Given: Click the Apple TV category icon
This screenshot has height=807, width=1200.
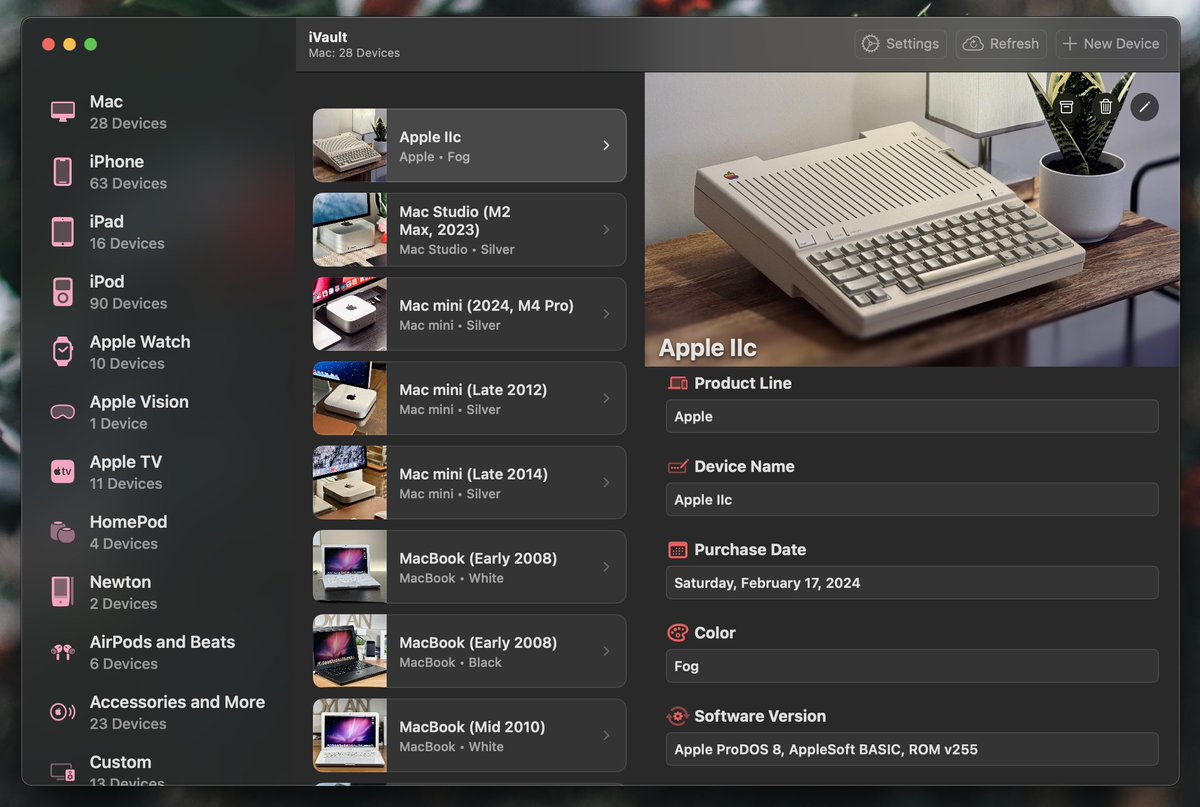Looking at the screenshot, I should (x=63, y=472).
